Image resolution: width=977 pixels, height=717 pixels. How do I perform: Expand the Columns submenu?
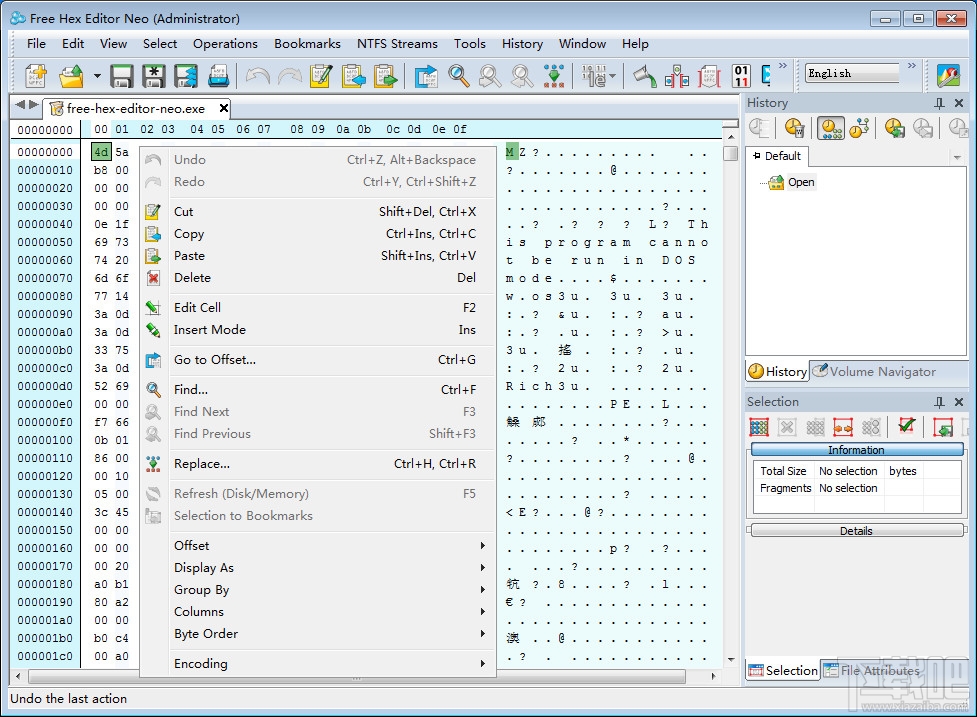pyautogui.click(x=318, y=612)
